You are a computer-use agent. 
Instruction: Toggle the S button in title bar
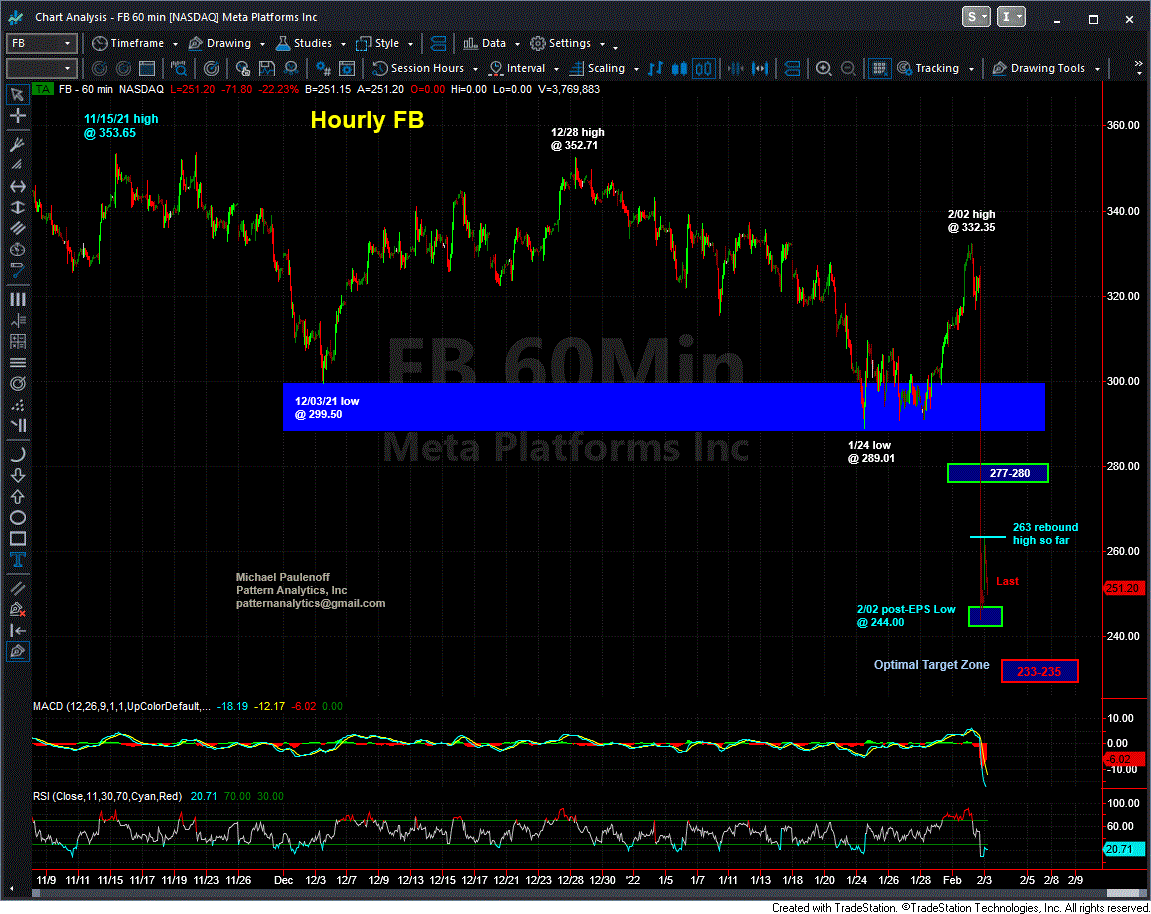pos(976,16)
